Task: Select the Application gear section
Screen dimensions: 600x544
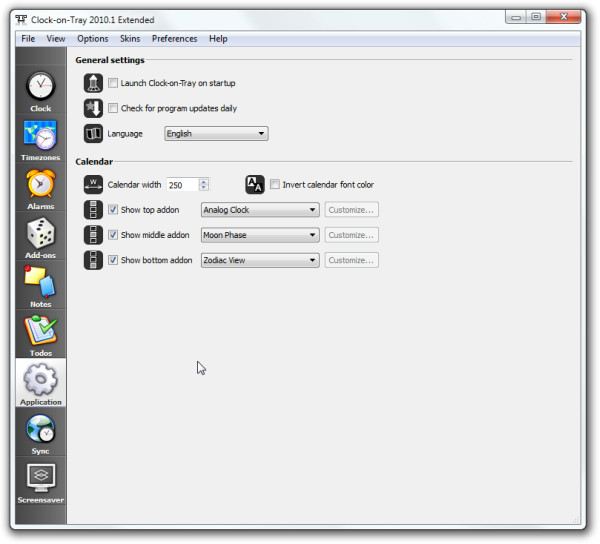Action: (x=41, y=383)
